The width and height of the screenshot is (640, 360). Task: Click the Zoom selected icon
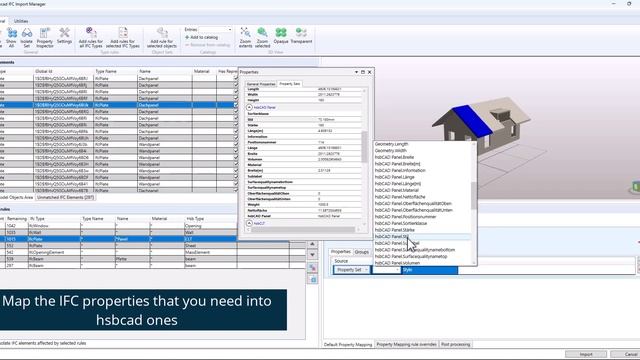click(262, 37)
